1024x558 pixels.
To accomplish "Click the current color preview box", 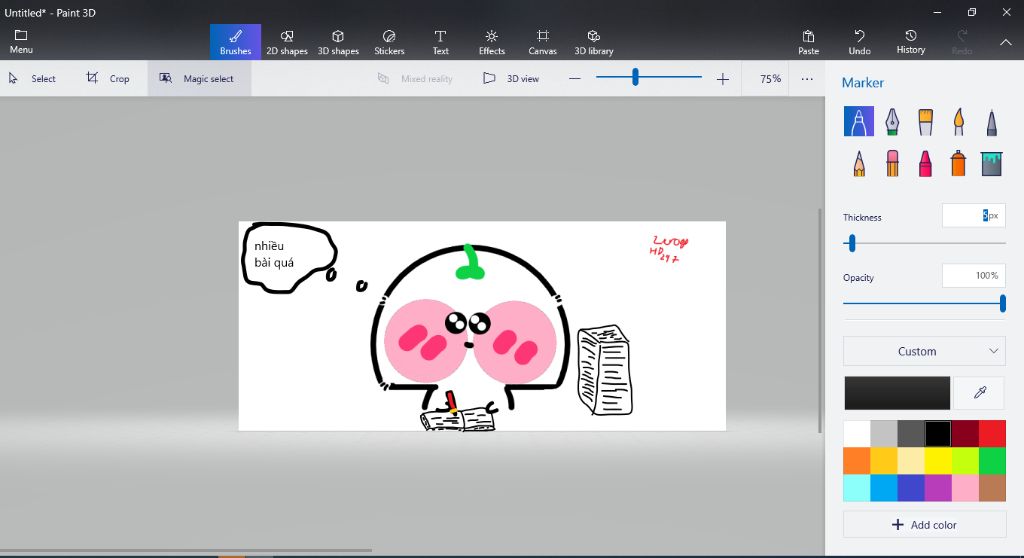I will tap(897, 393).
